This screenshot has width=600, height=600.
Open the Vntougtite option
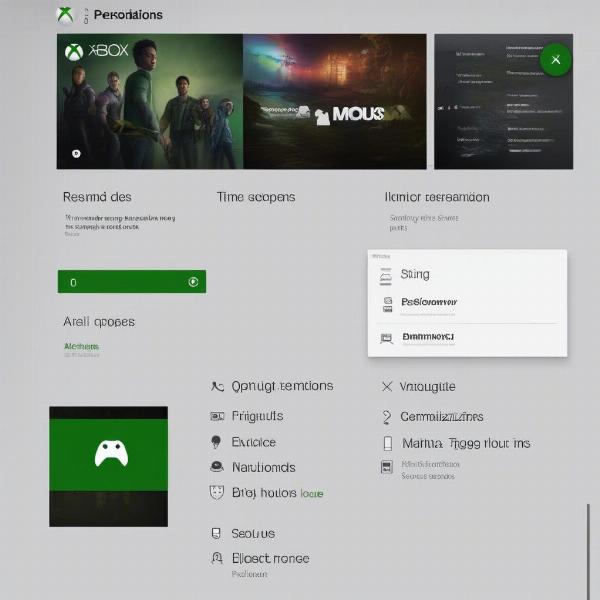tap(427, 386)
